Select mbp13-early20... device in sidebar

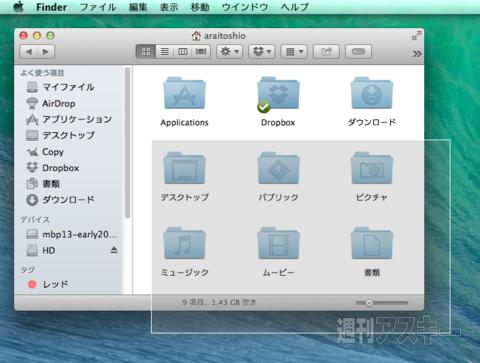pos(72,234)
